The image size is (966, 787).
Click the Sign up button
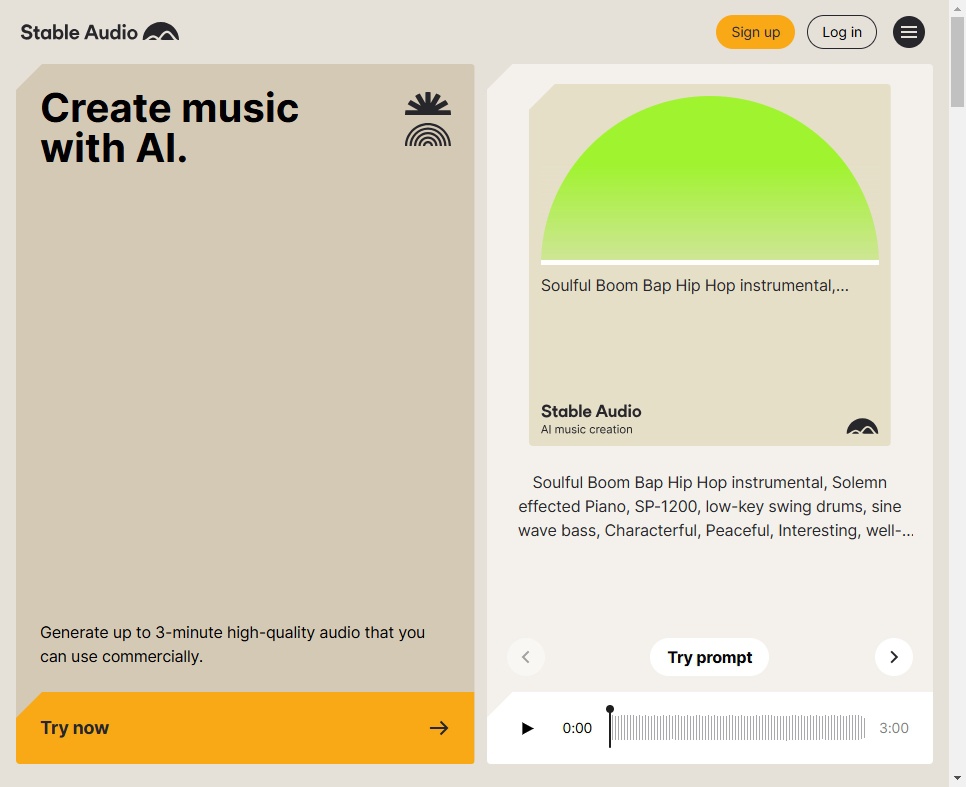[x=755, y=32]
